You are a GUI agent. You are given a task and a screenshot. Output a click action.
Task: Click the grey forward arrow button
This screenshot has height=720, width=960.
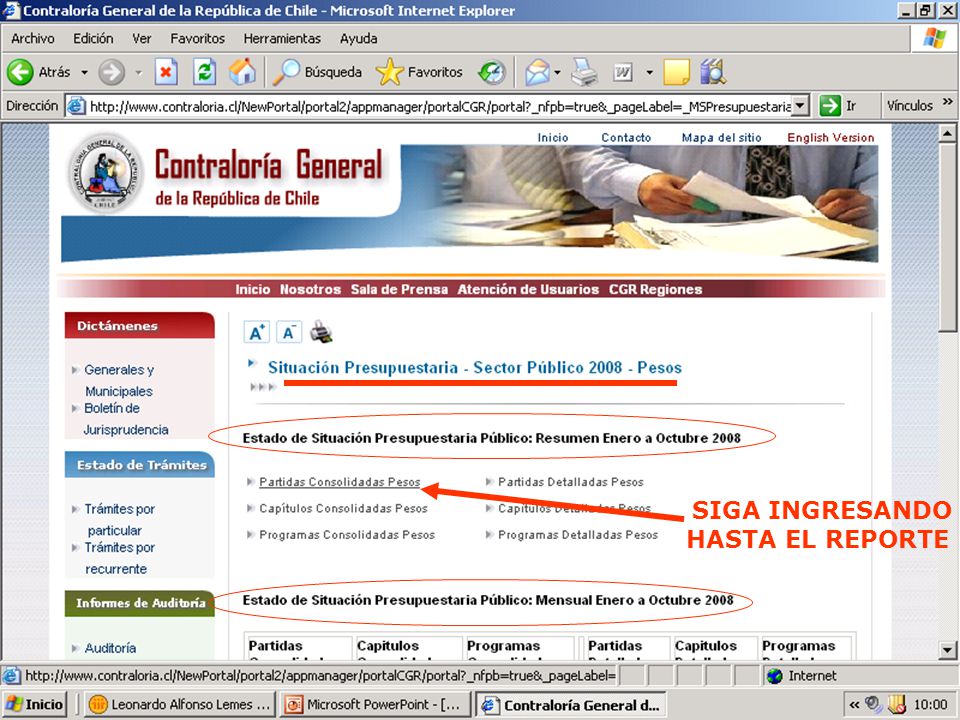point(111,72)
